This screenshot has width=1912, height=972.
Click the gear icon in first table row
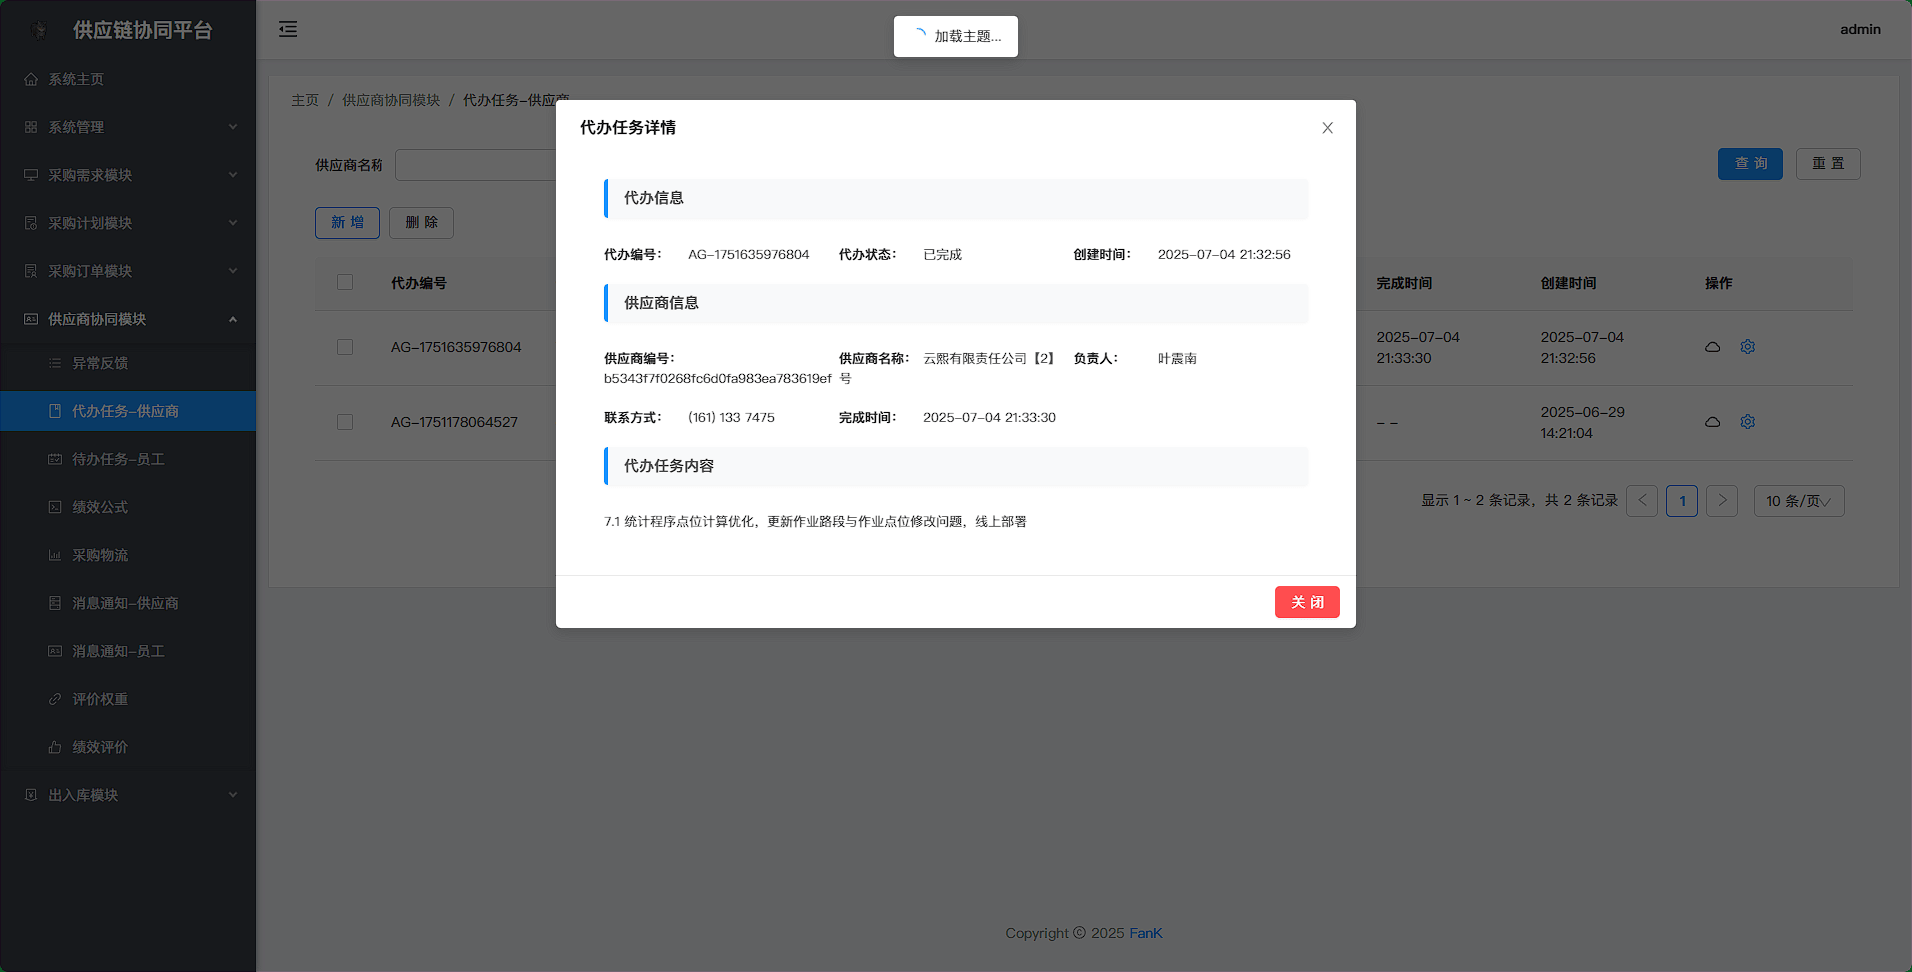(x=1747, y=347)
